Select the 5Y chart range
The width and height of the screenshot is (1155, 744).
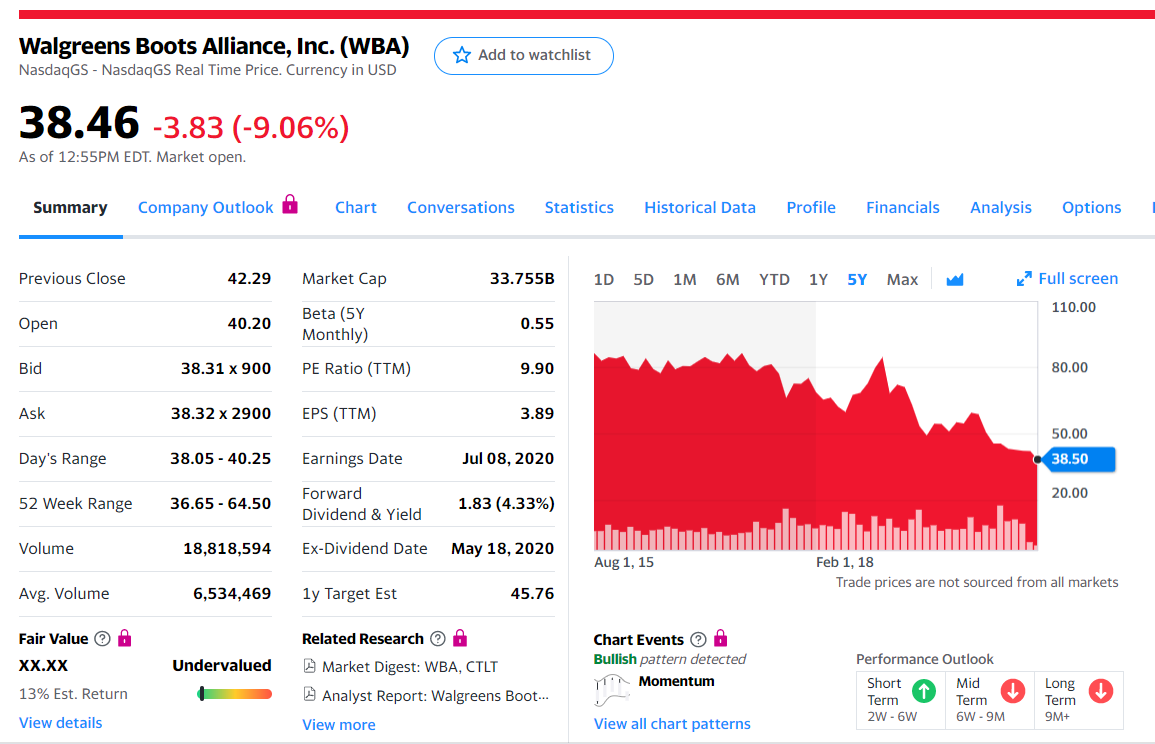point(857,279)
